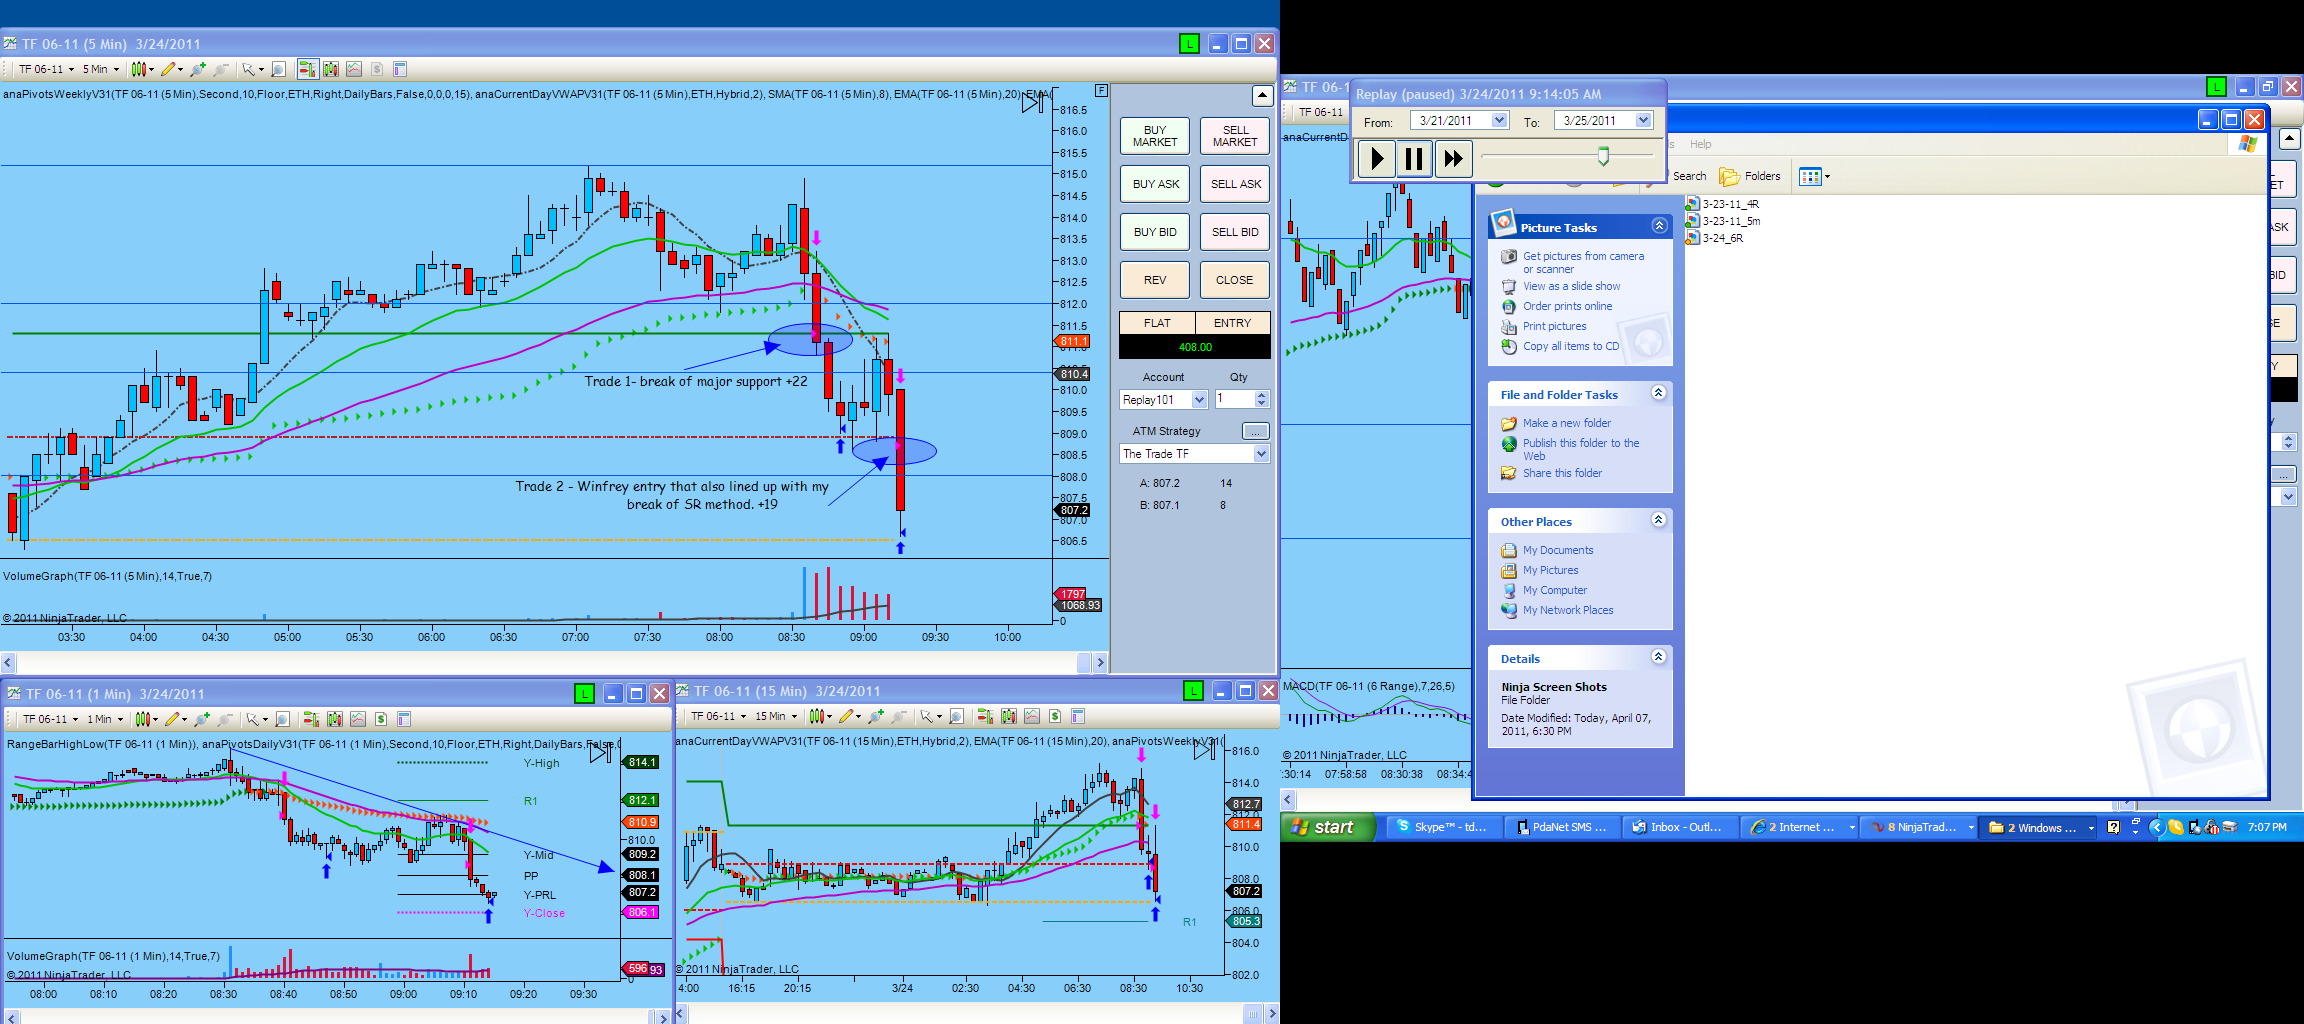Click the SELL MARKET button
Viewport: 2304px width, 1024px height.
(1235, 136)
